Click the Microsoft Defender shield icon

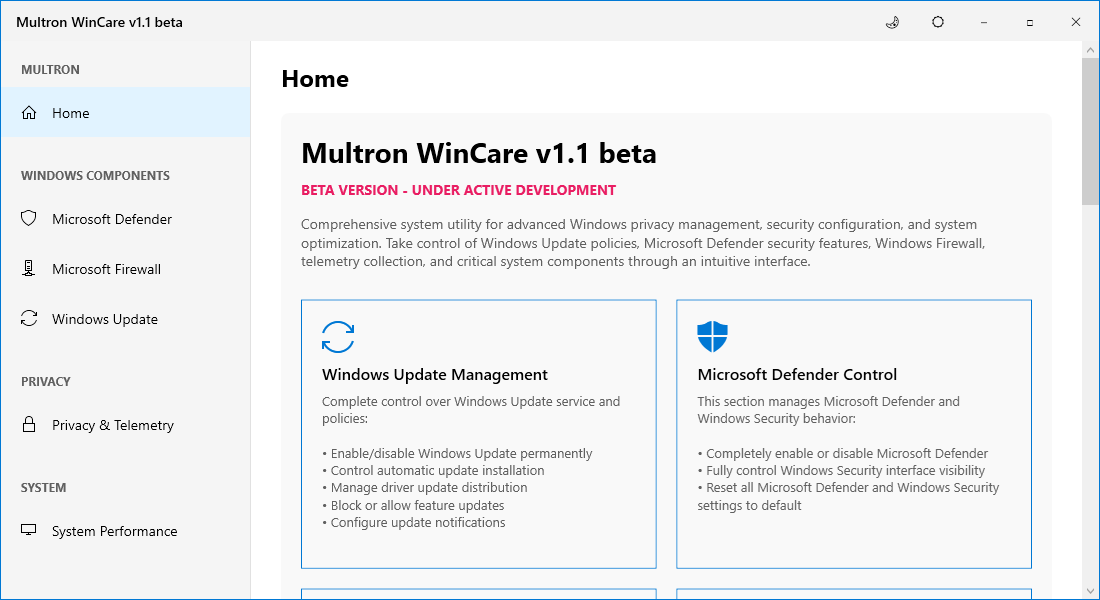29,218
